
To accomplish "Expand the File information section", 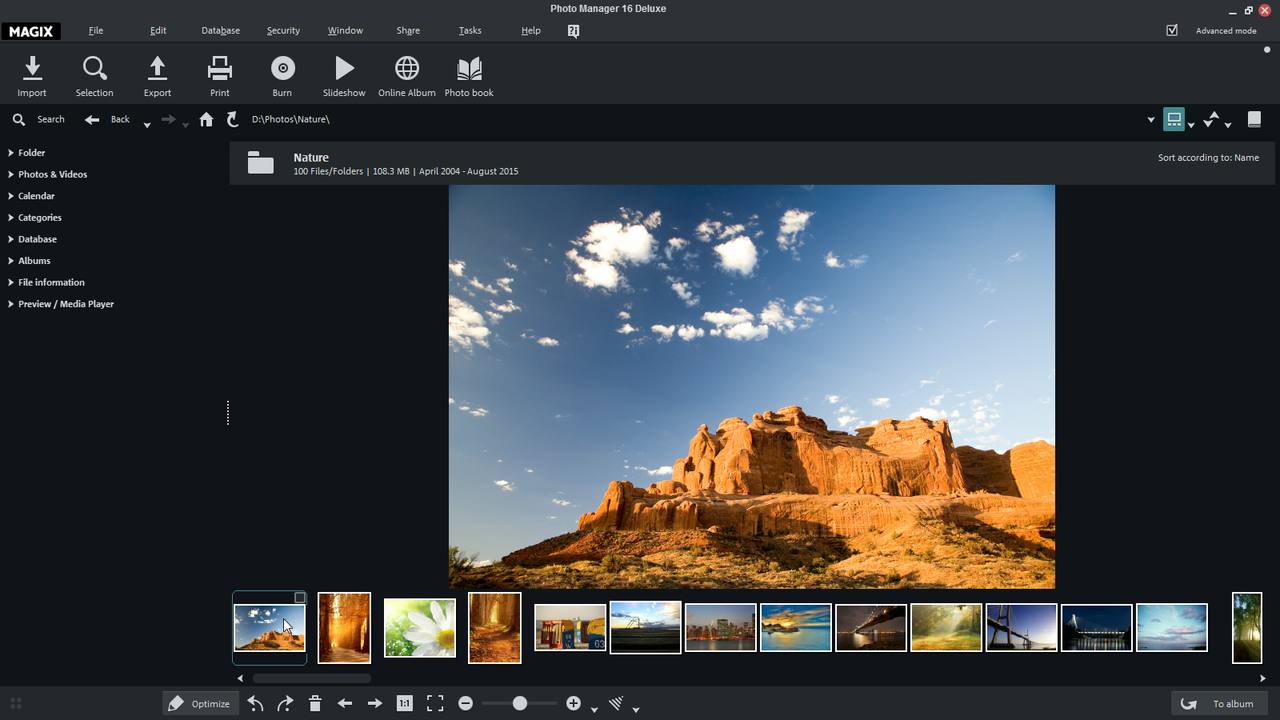I will tap(51, 282).
